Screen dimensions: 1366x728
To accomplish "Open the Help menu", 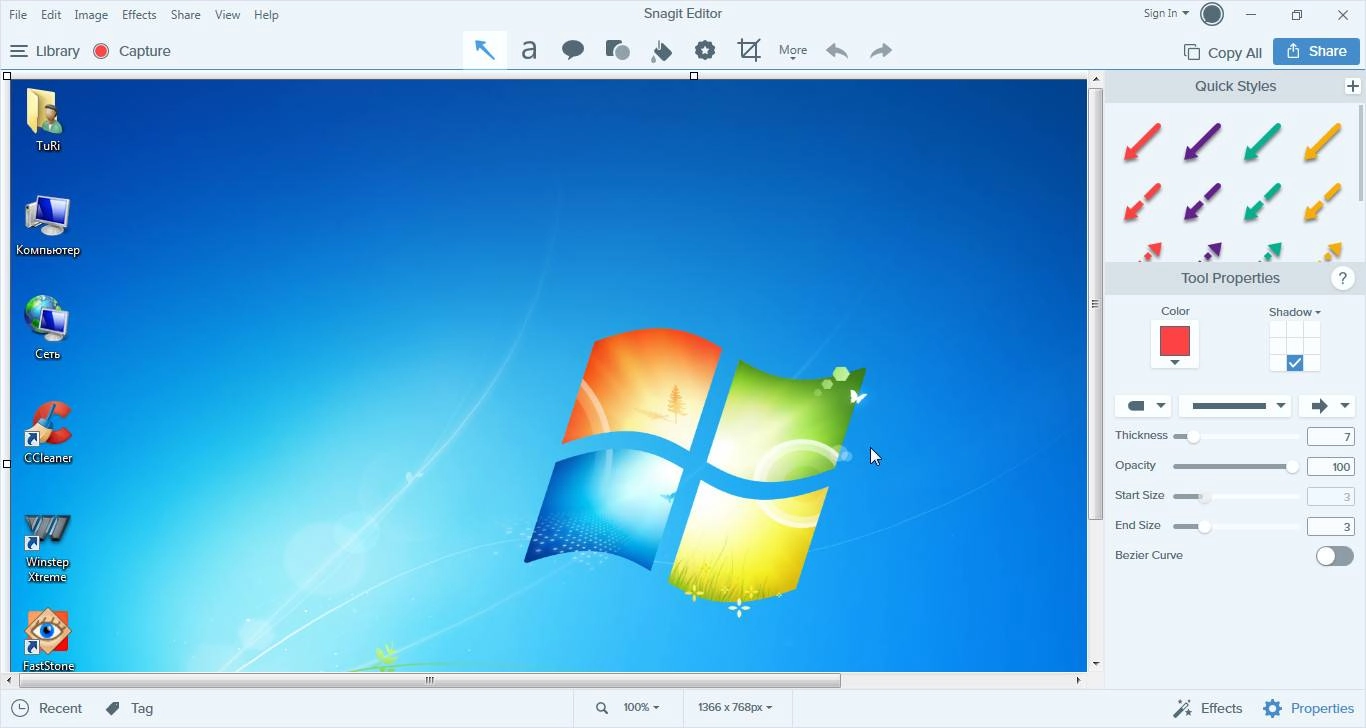I will click(x=266, y=15).
